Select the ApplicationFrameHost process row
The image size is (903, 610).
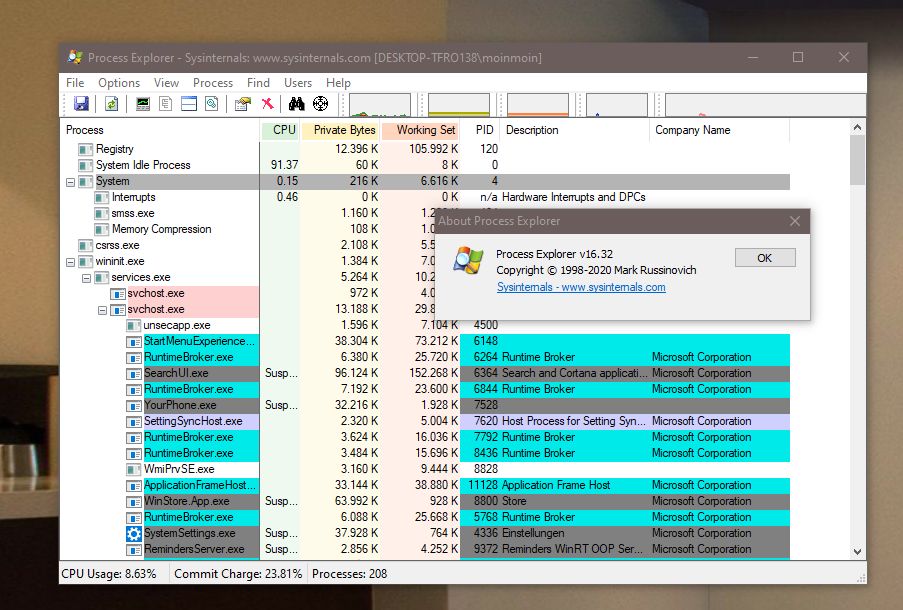coord(425,486)
